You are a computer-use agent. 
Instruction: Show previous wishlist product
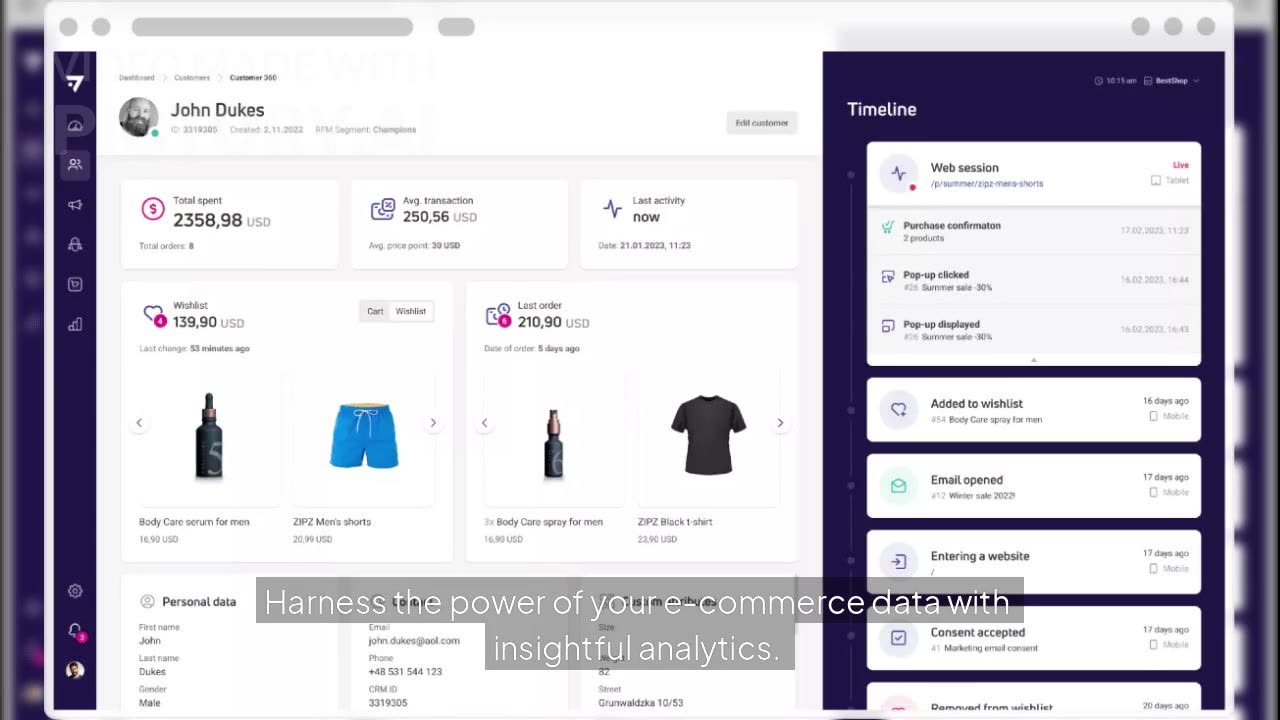139,423
